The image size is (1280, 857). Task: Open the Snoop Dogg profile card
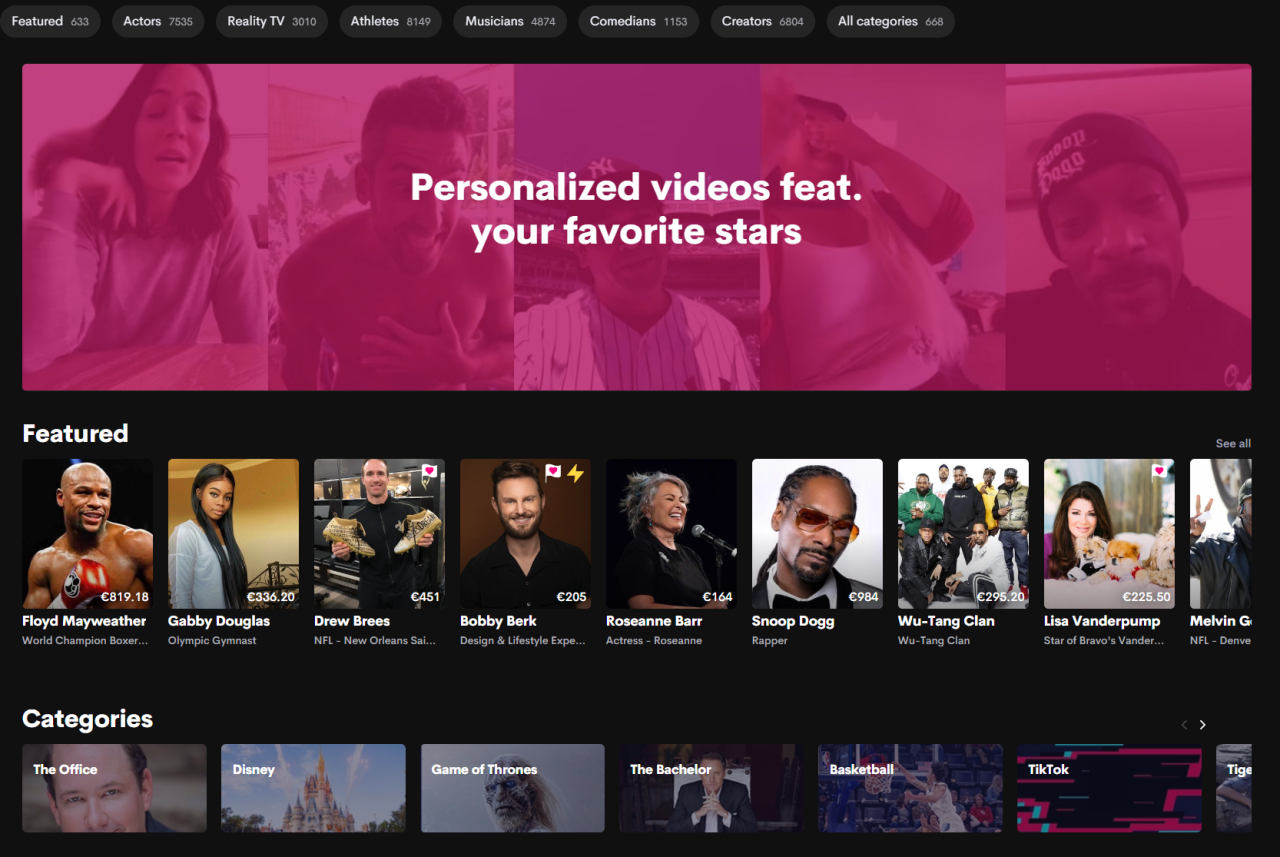click(817, 534)
